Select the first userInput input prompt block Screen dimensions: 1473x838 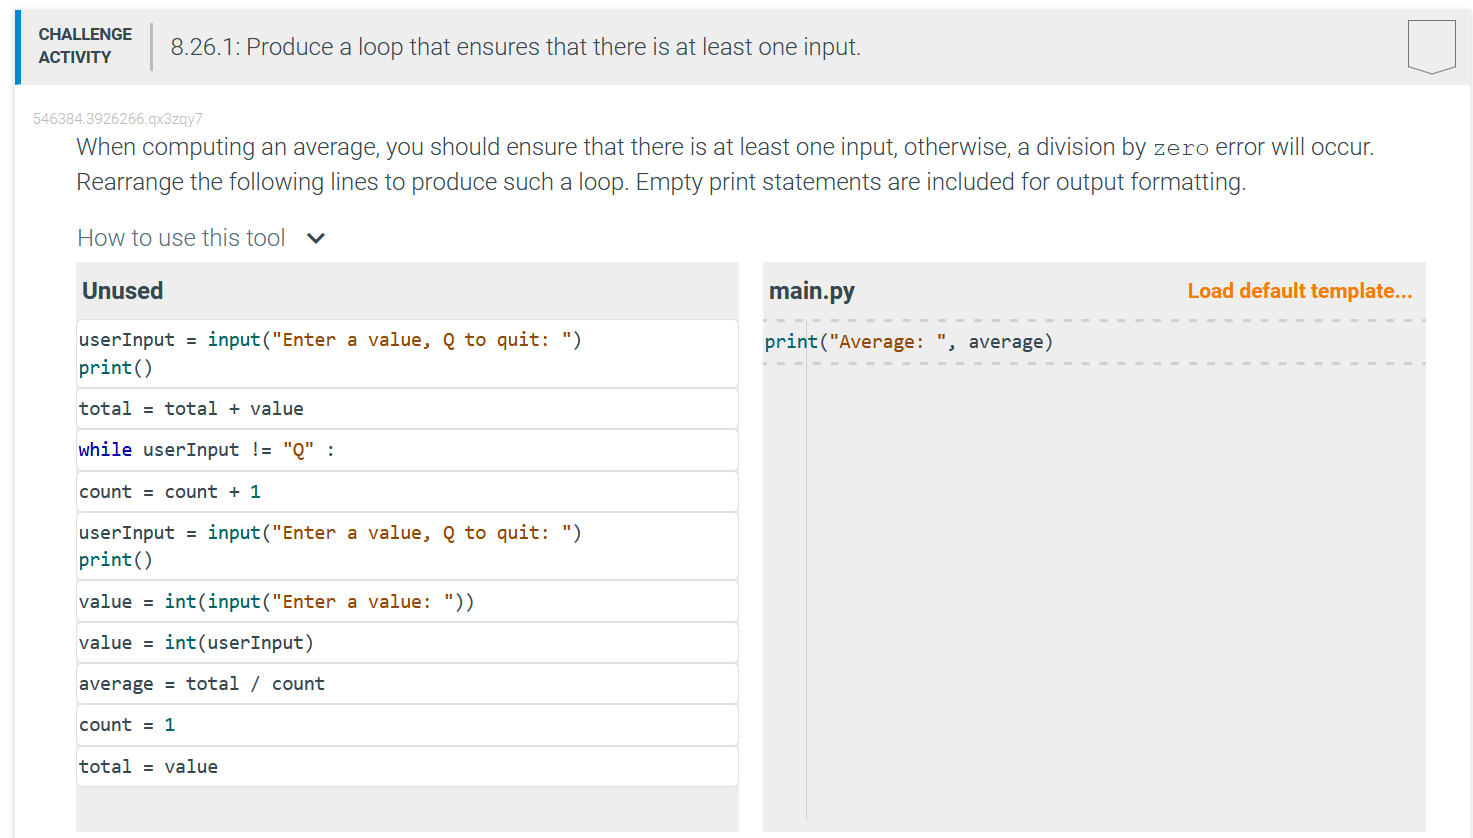click(x=407, y=353)
